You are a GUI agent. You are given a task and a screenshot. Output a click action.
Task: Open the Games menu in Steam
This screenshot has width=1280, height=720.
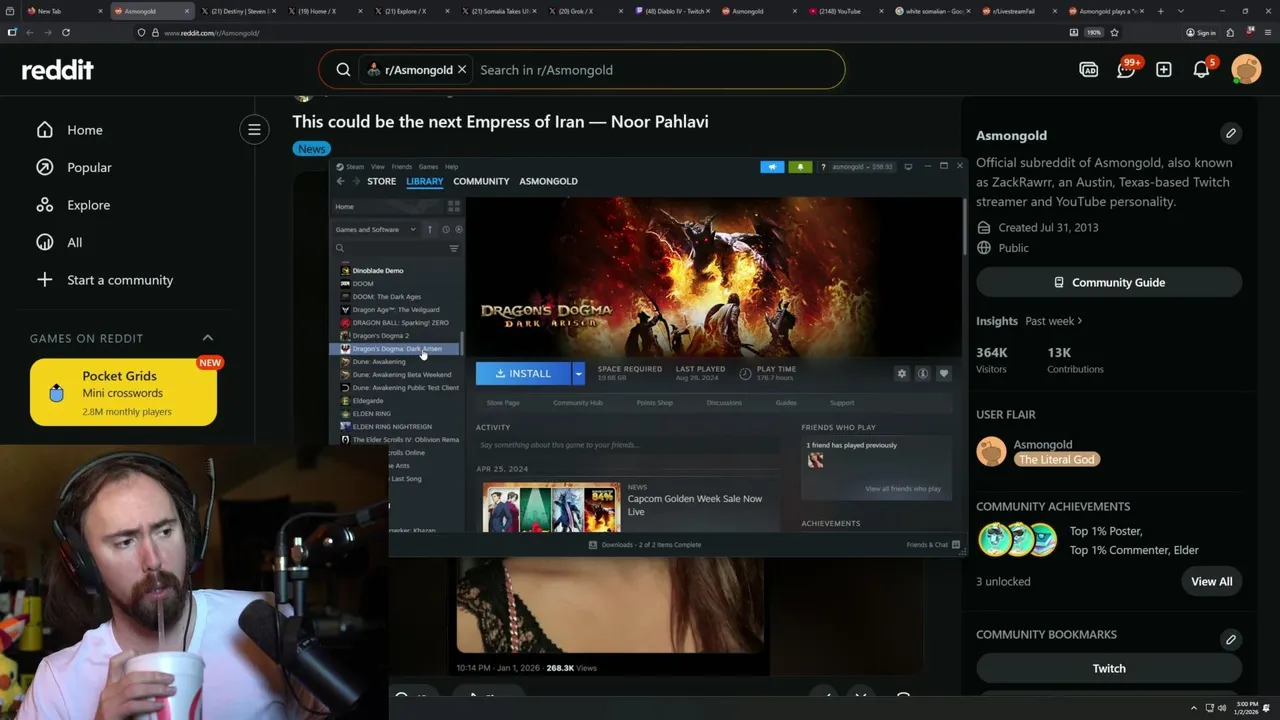click(x=428, y=167)
